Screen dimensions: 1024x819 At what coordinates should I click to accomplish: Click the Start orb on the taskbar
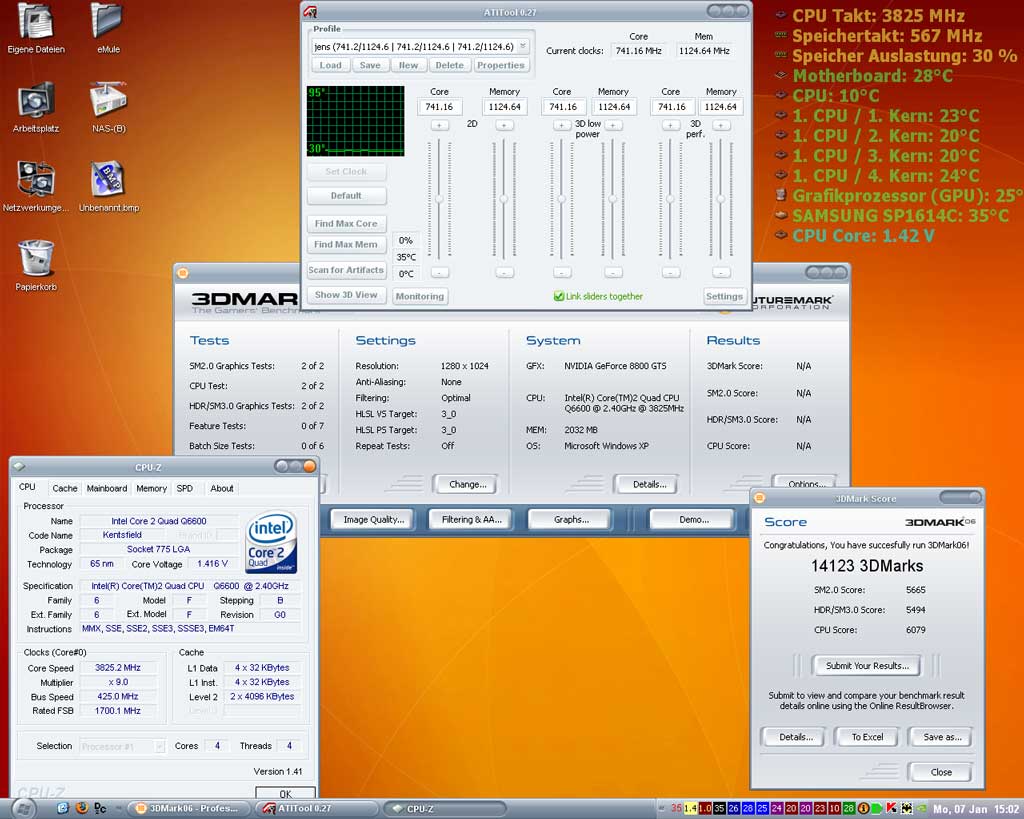point(23,809)
